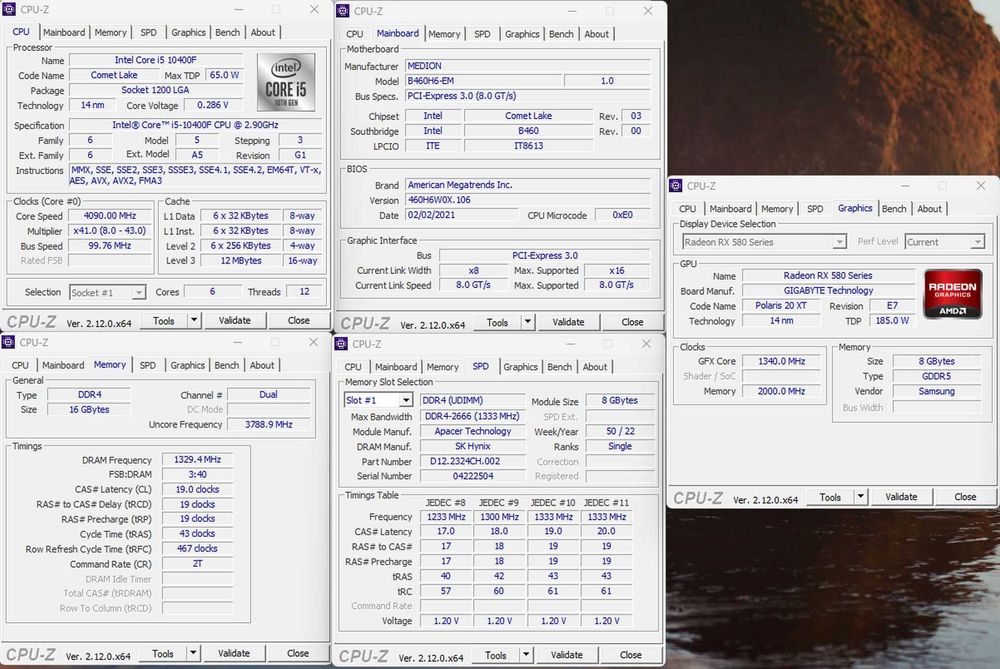Click CPU-Z app icon in Memory window title bar
This screenshot has height=669, width=1000.
[8, 342]
